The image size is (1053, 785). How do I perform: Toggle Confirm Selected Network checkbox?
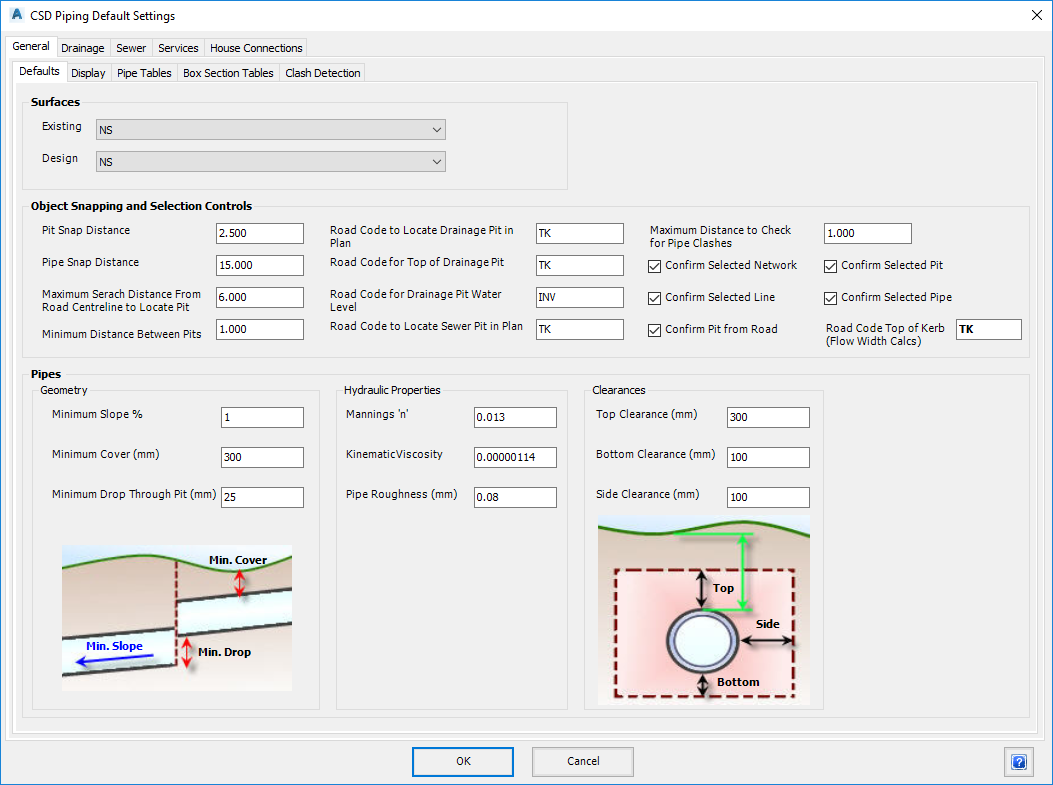(x=655, y=266)
